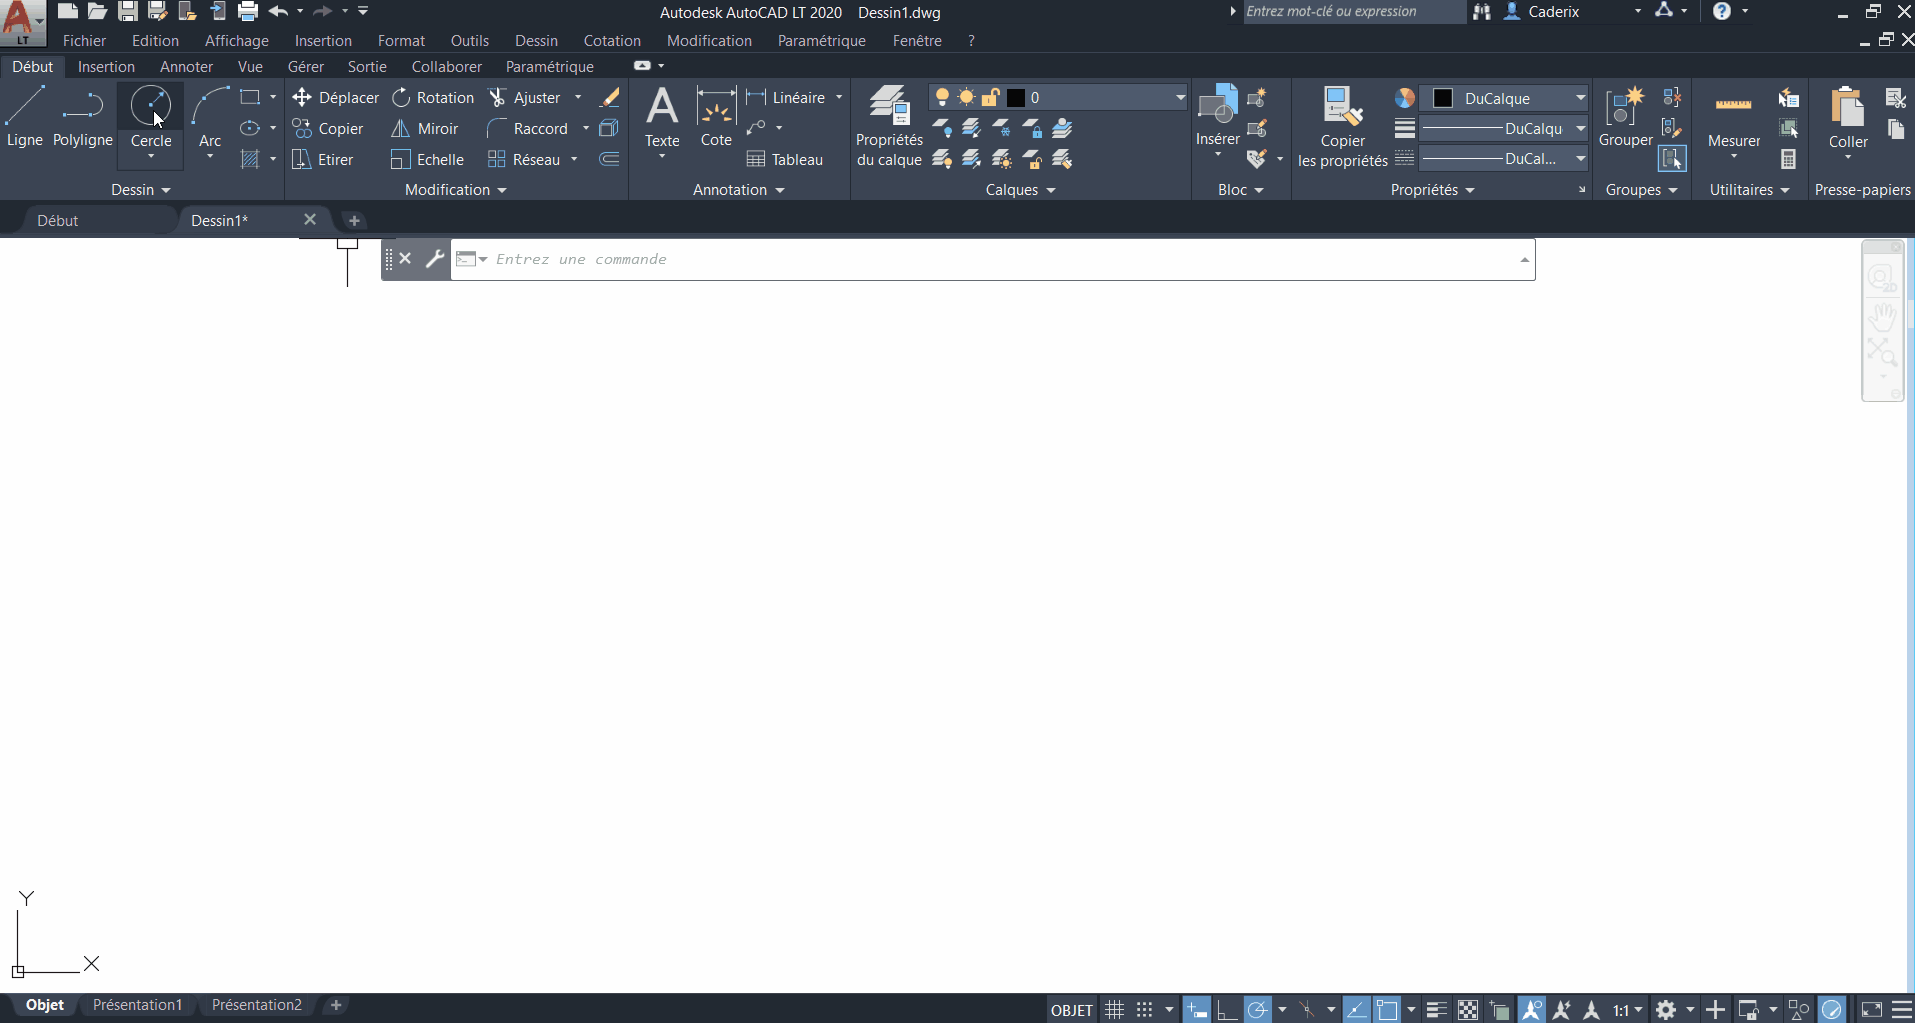
Task: Click the black layer color swatch
Action: [x=1016, y=97]
